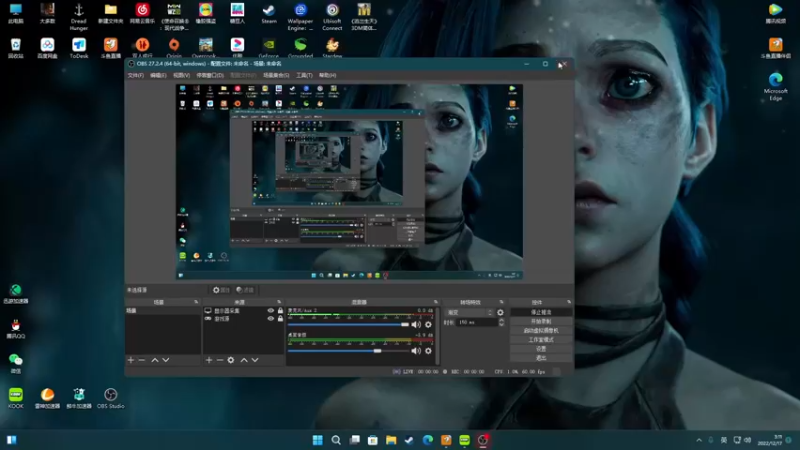Image resolution: width=800 pixels, height=450 pixels.
Task: Open the Tools (T) menu in OBS
Action: pyautogui.click(x=304, y=75)
